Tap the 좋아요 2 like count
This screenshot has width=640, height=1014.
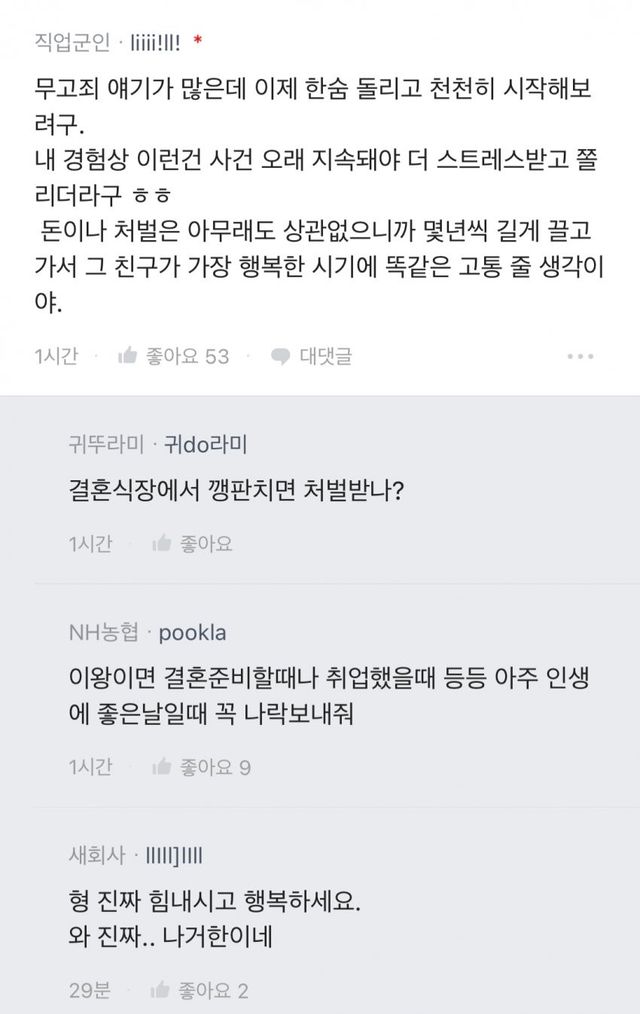pos(214,990)
